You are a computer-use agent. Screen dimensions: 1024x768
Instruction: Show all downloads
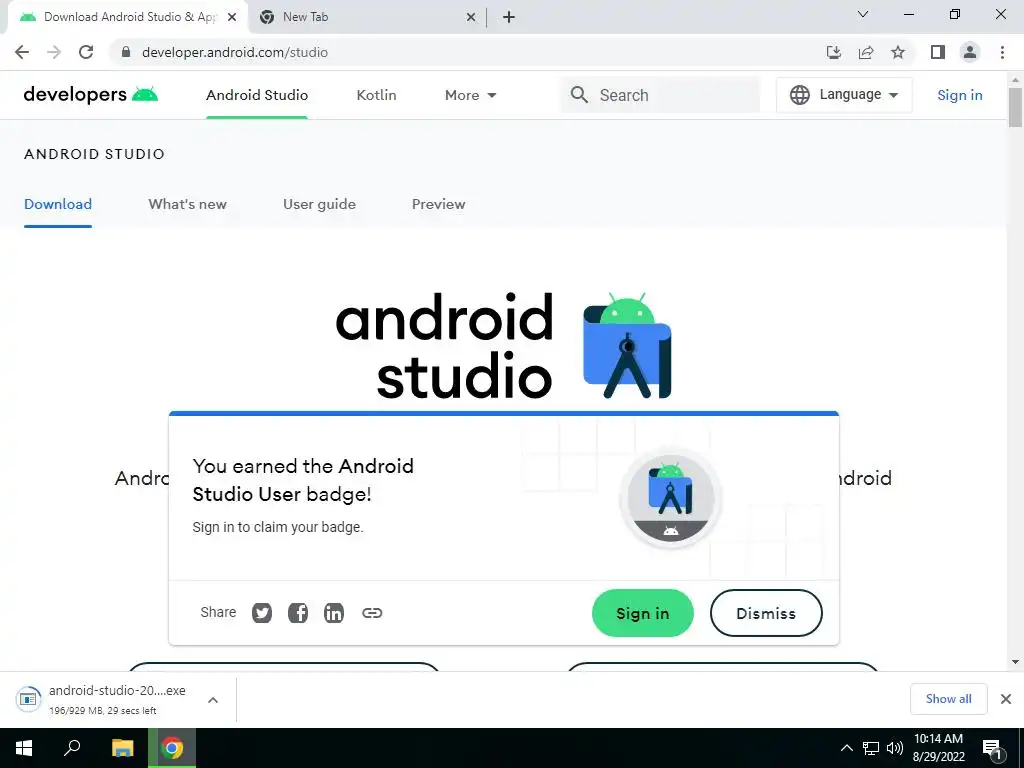tap(948, 699)
